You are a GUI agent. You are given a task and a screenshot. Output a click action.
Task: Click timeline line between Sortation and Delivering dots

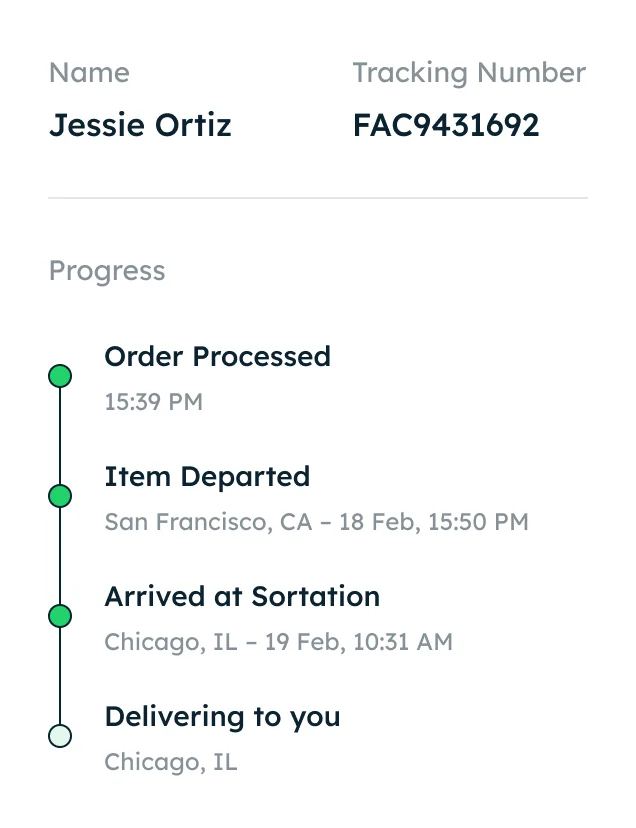[60, 676]
